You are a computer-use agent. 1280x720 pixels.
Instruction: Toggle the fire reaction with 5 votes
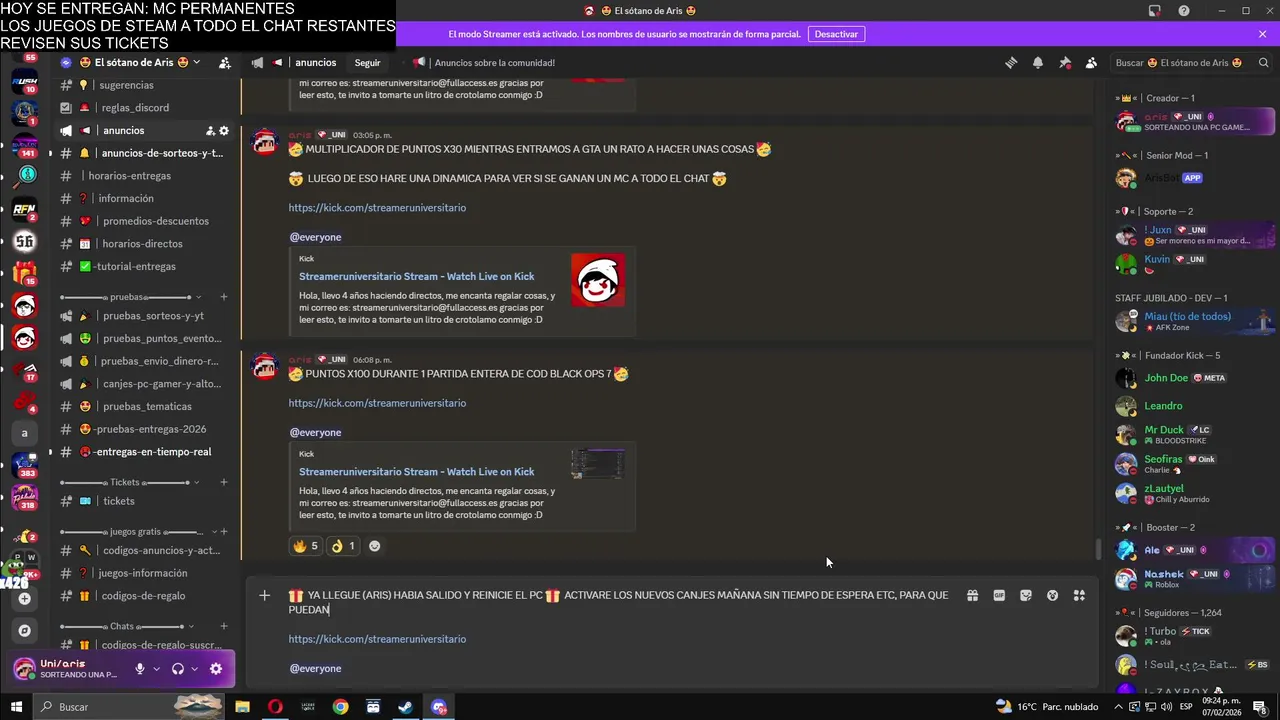(x=305, y=546)
